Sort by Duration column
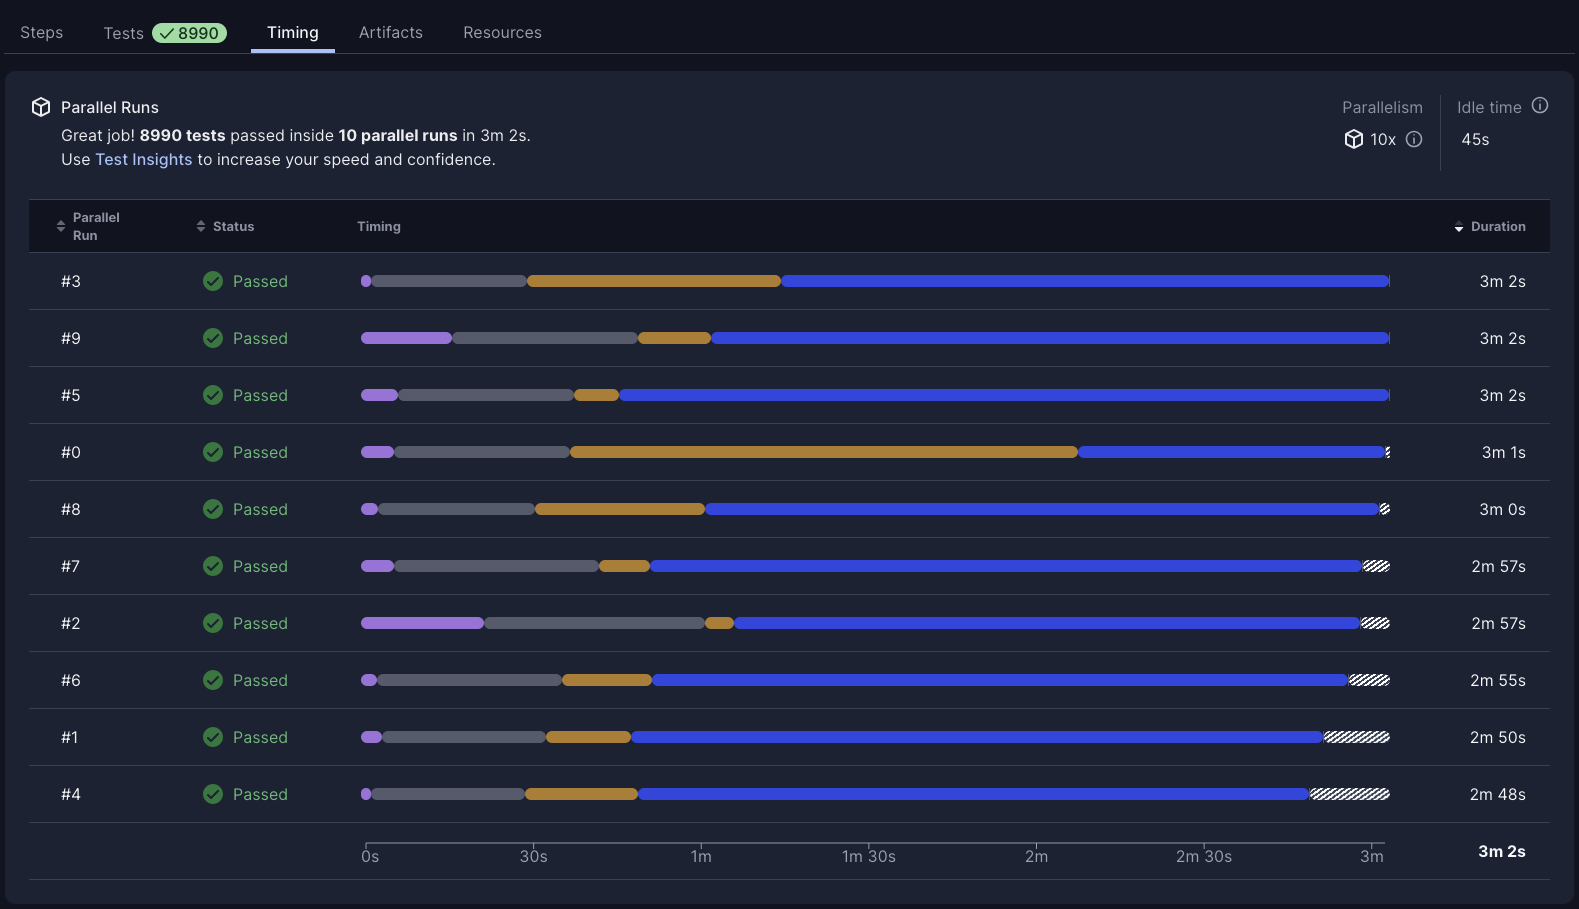The height and width of the screenshot is (909, 1579). click(x=1490, y=226)
